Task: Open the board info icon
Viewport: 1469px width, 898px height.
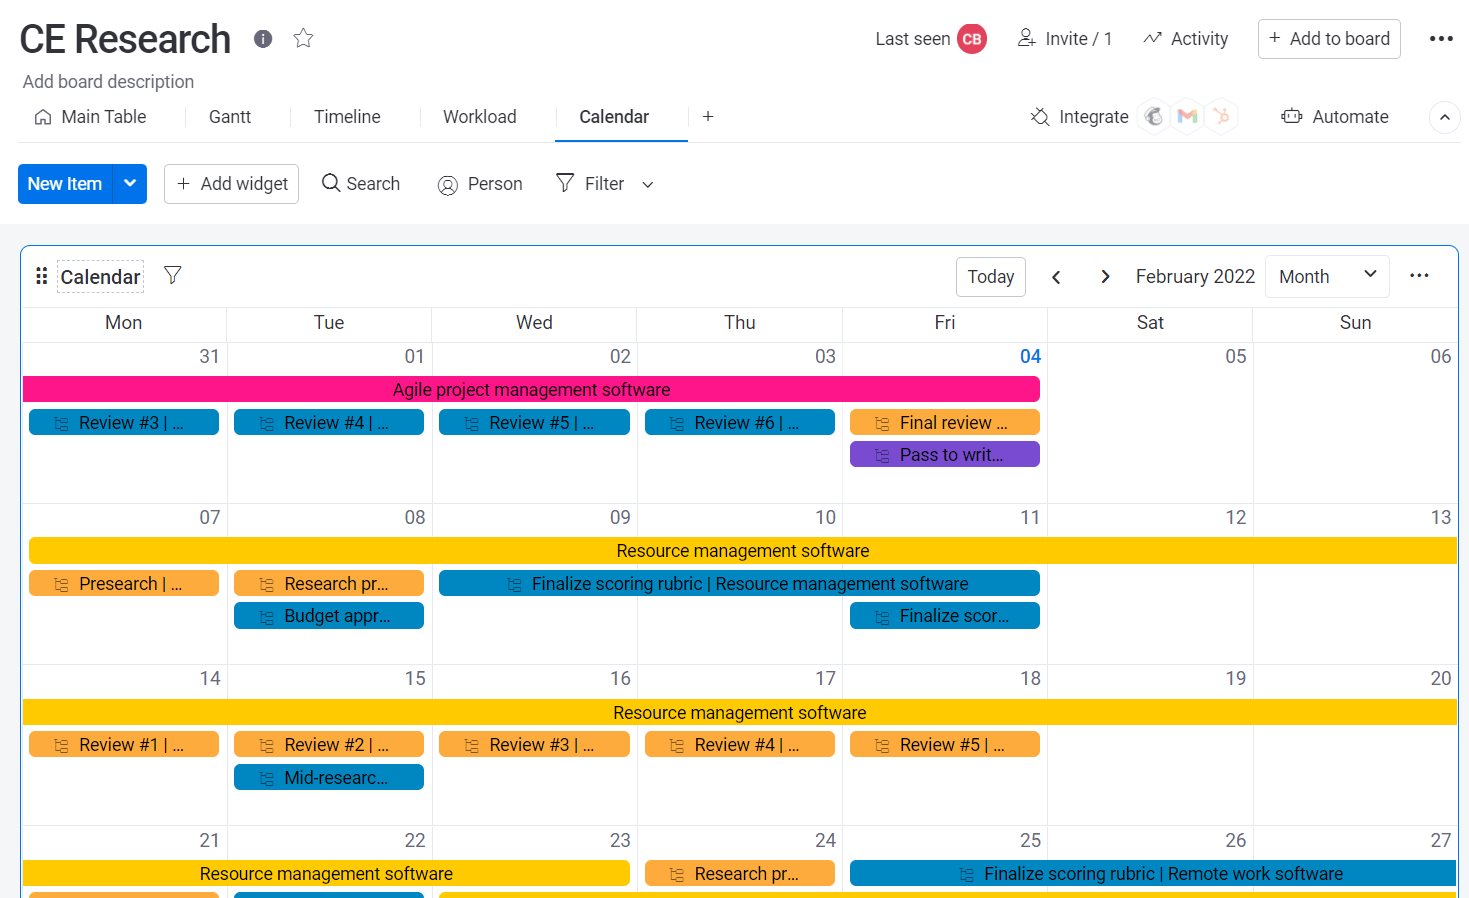Action: 262,39
